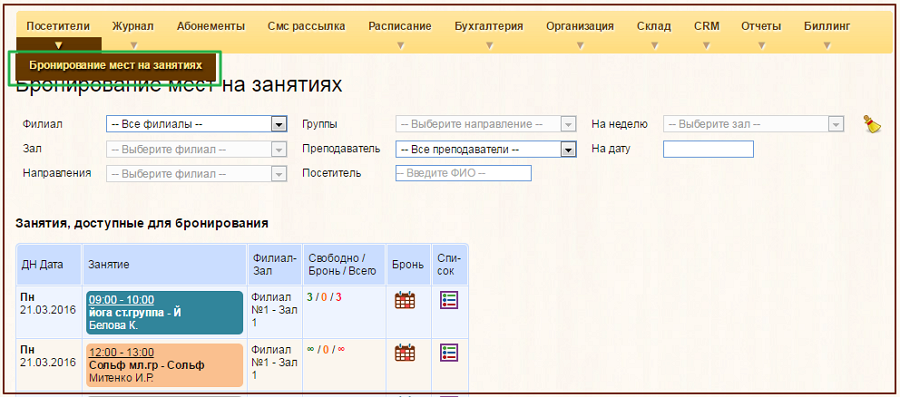Image resolution: width=900 pixels, height=397 pixels.
Task: Click the Филиал-Зал column header
Action: [275, 264]
